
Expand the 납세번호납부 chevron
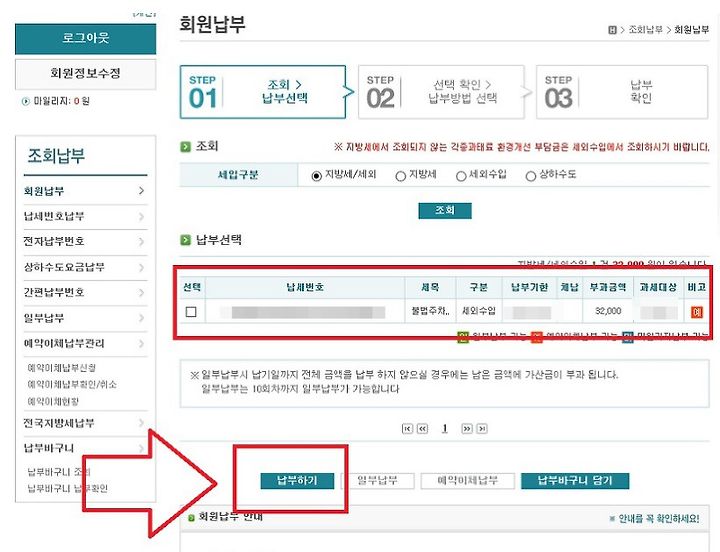point(141,216)
